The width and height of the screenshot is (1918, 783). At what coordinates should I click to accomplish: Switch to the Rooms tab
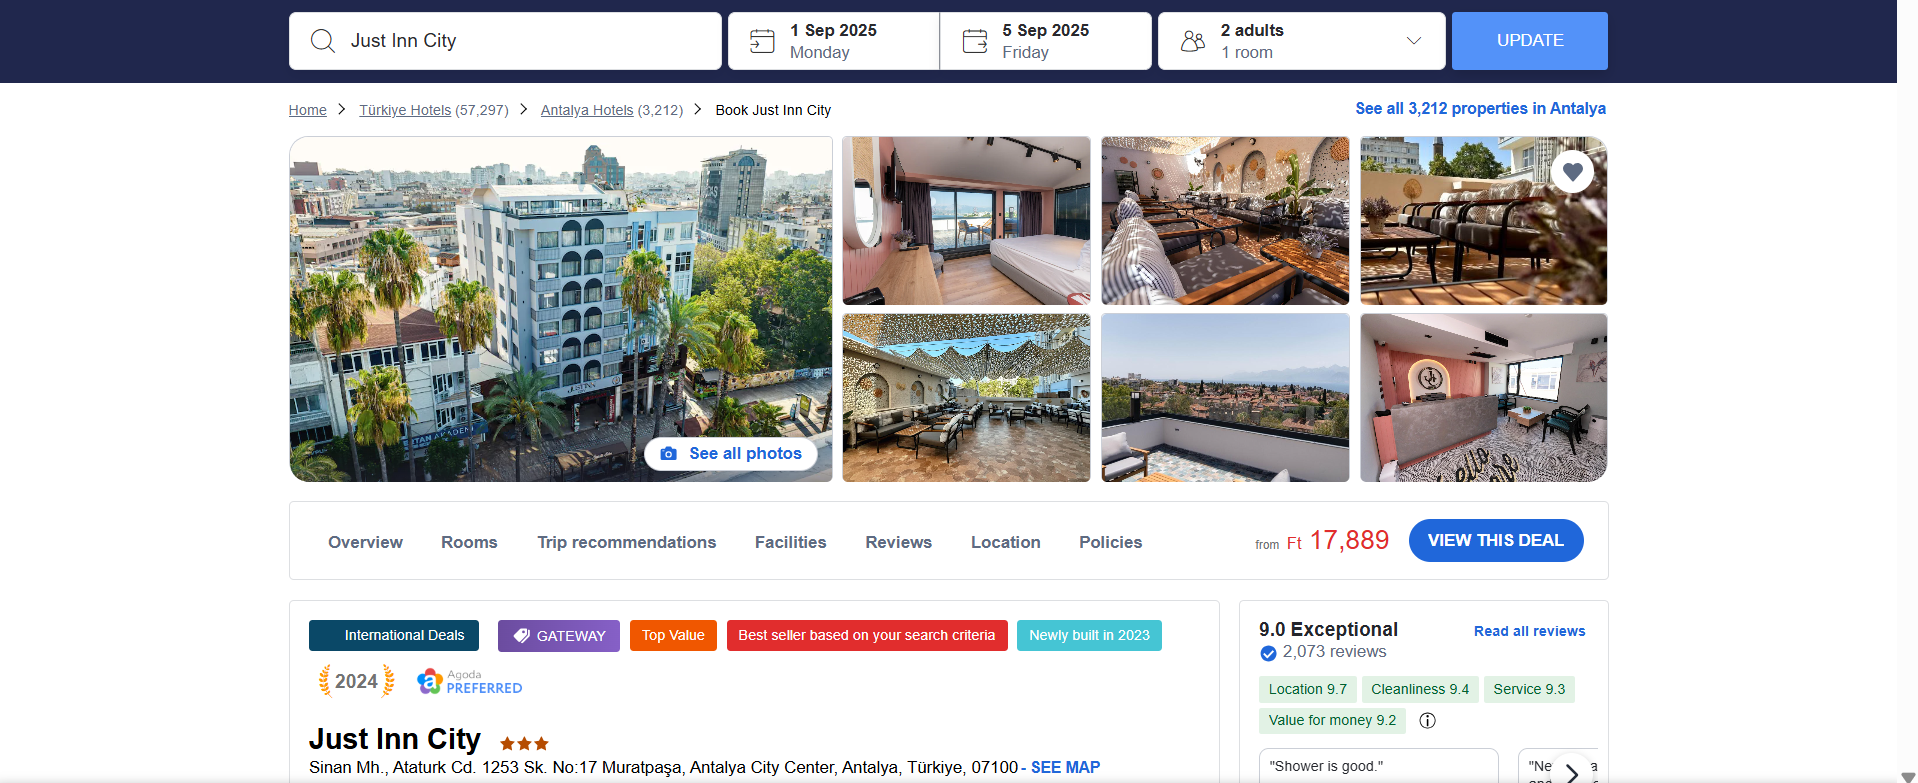[x=469, y=542]
